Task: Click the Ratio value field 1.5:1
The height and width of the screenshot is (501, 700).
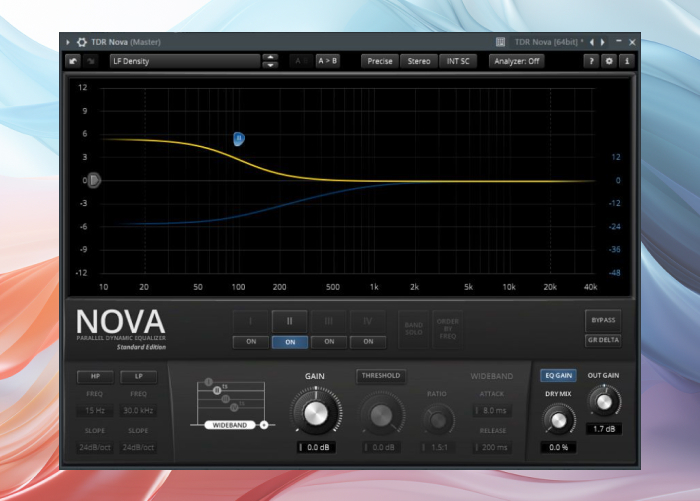Action: click(436, 447)
